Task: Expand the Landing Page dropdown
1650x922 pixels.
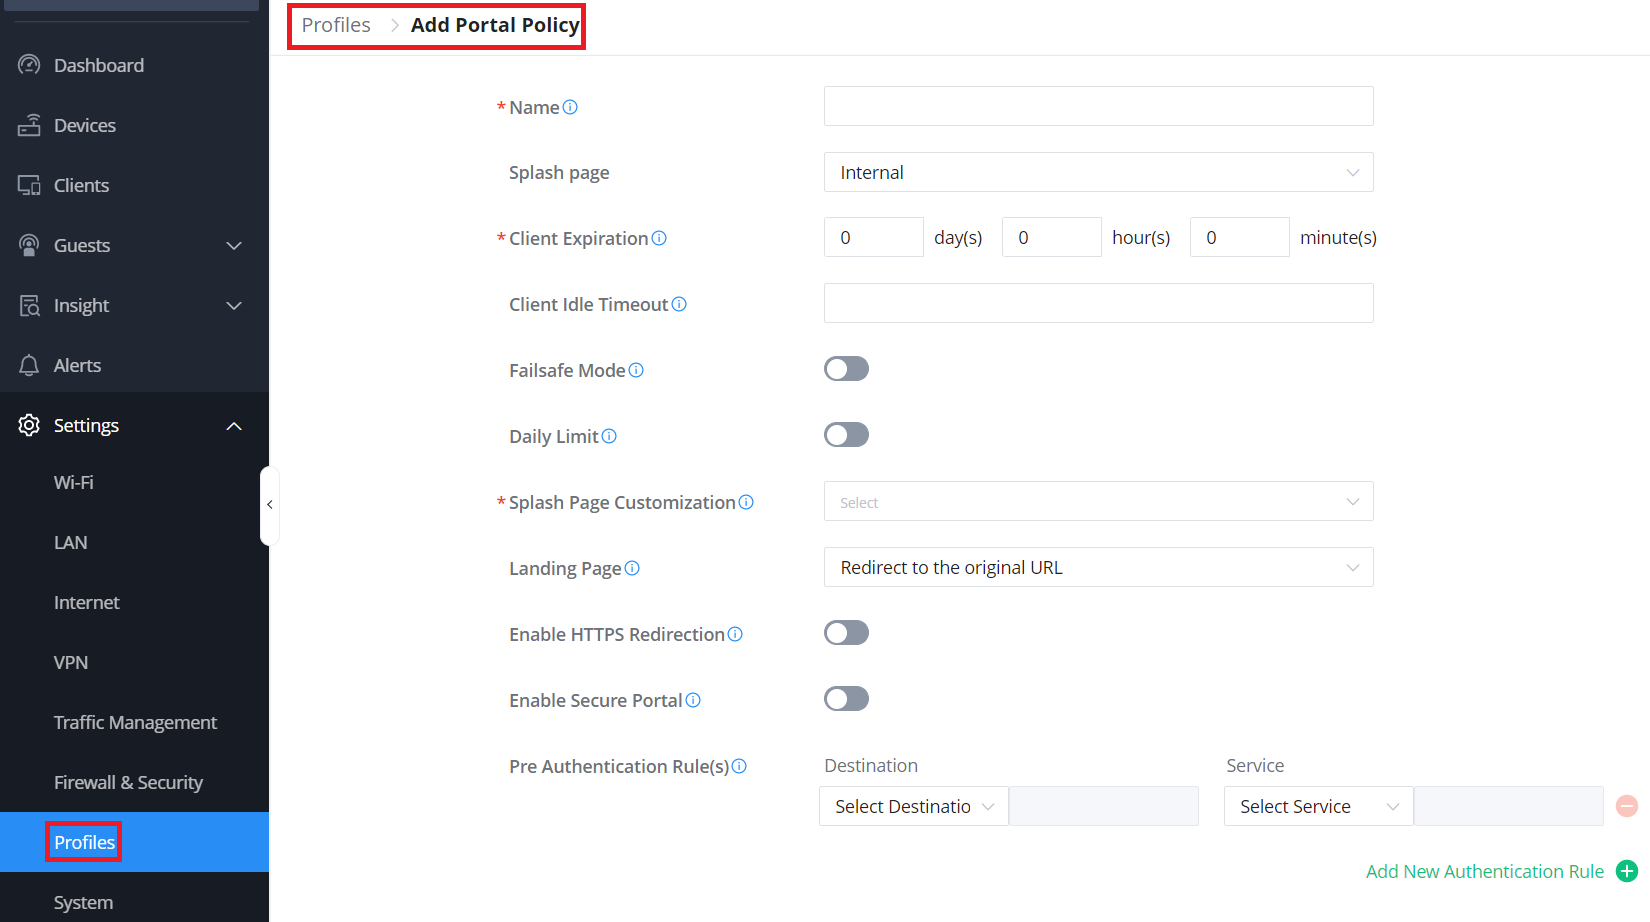Action: click(1098, 567)
